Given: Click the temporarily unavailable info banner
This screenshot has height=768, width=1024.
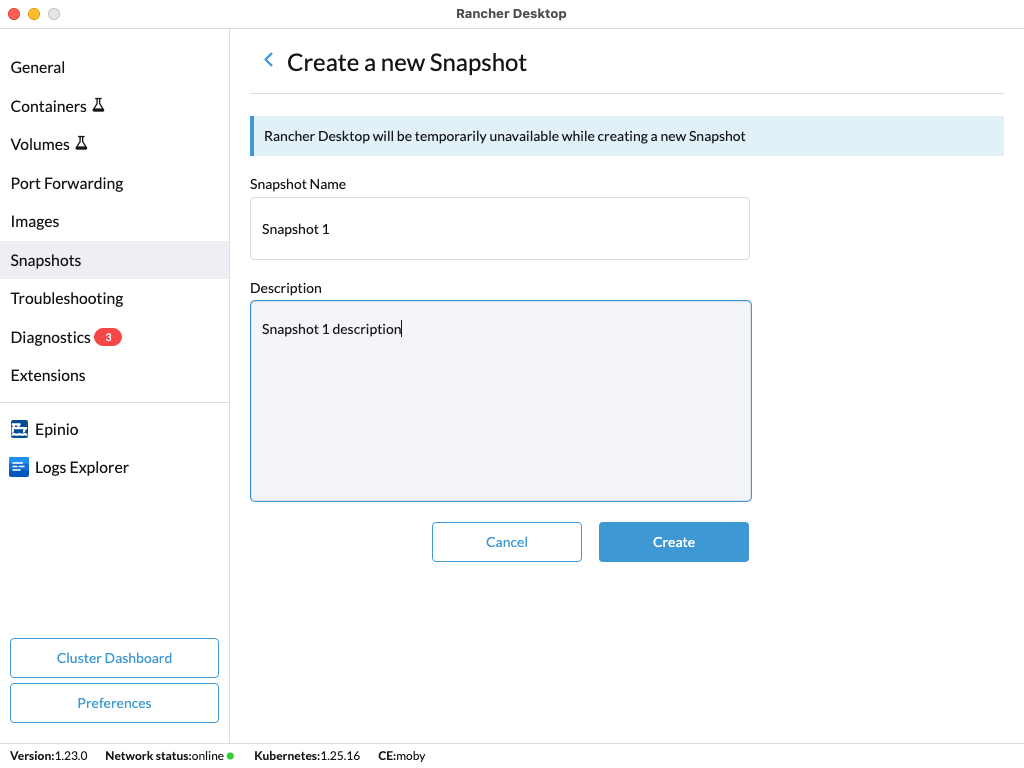Looking at the screenshot, I should point(627,136).
